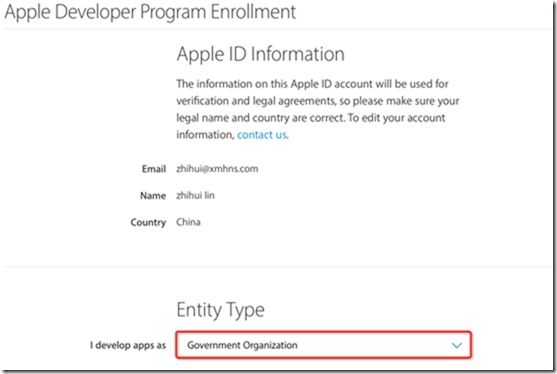557x374 pixels.
Task: Click the 'Name' field label
Action: tap(153, 196)
